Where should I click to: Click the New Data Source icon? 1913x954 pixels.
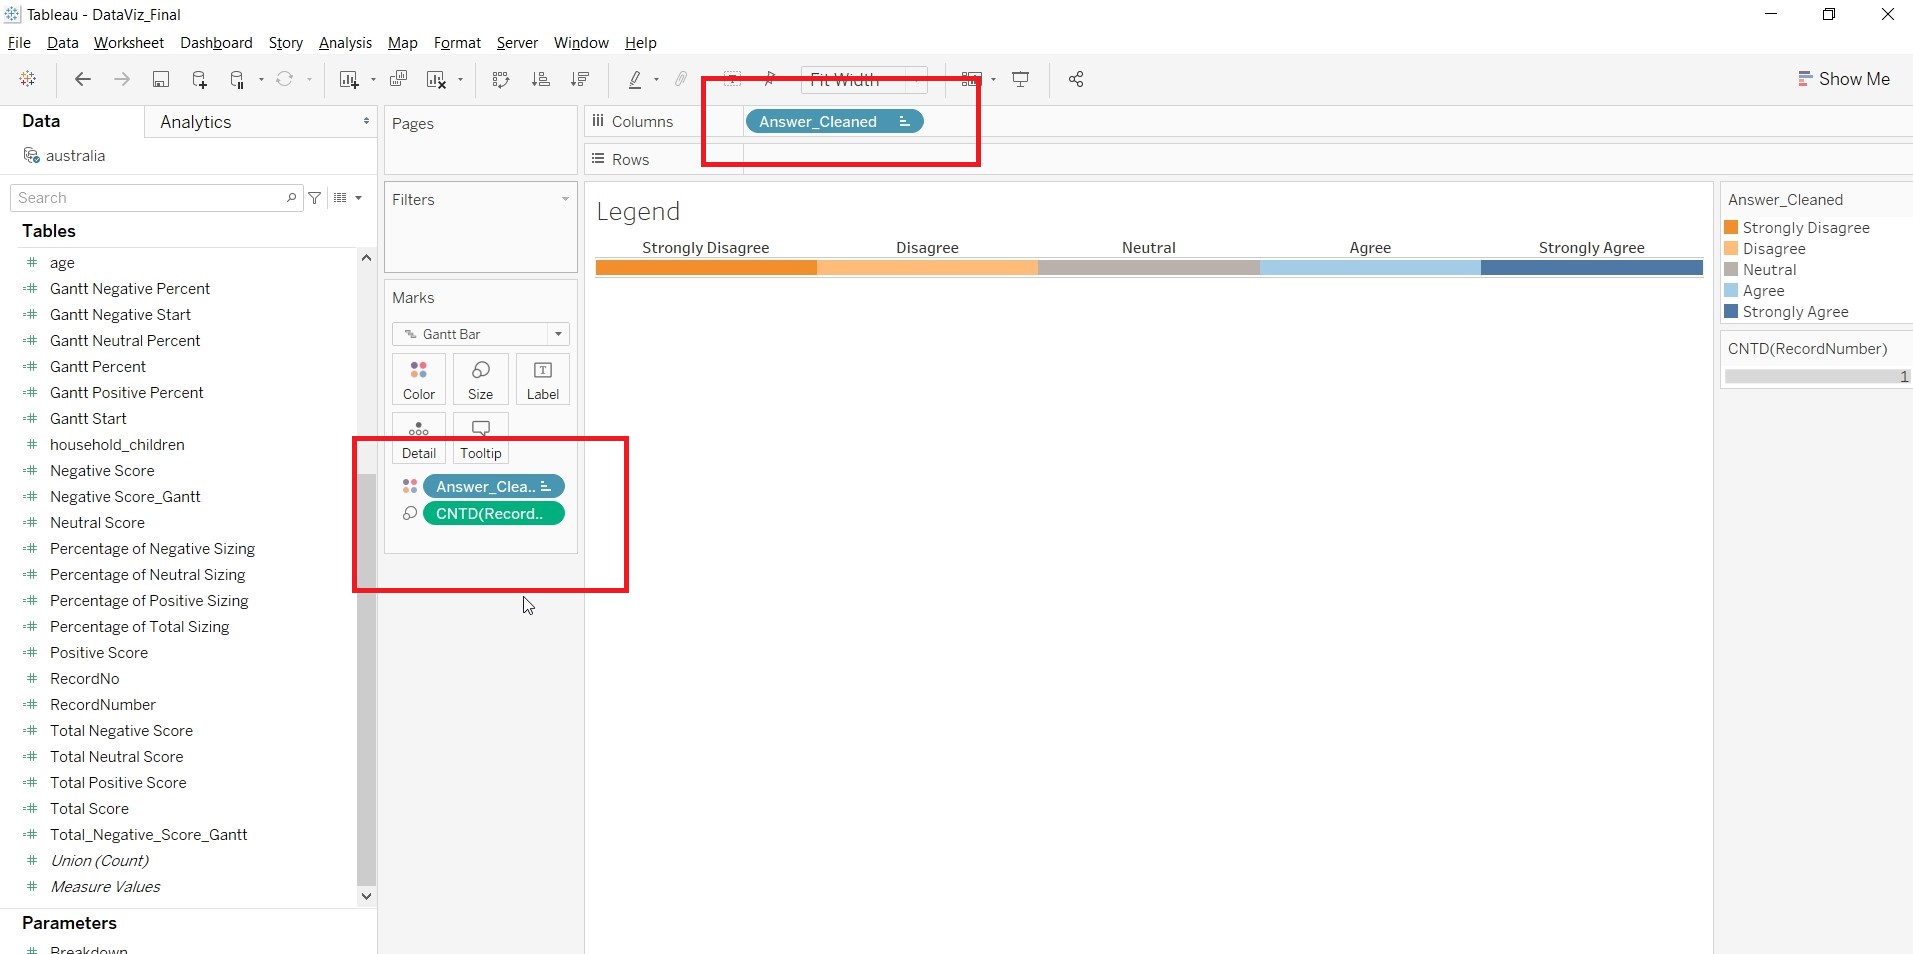click(x=199, y=80)
